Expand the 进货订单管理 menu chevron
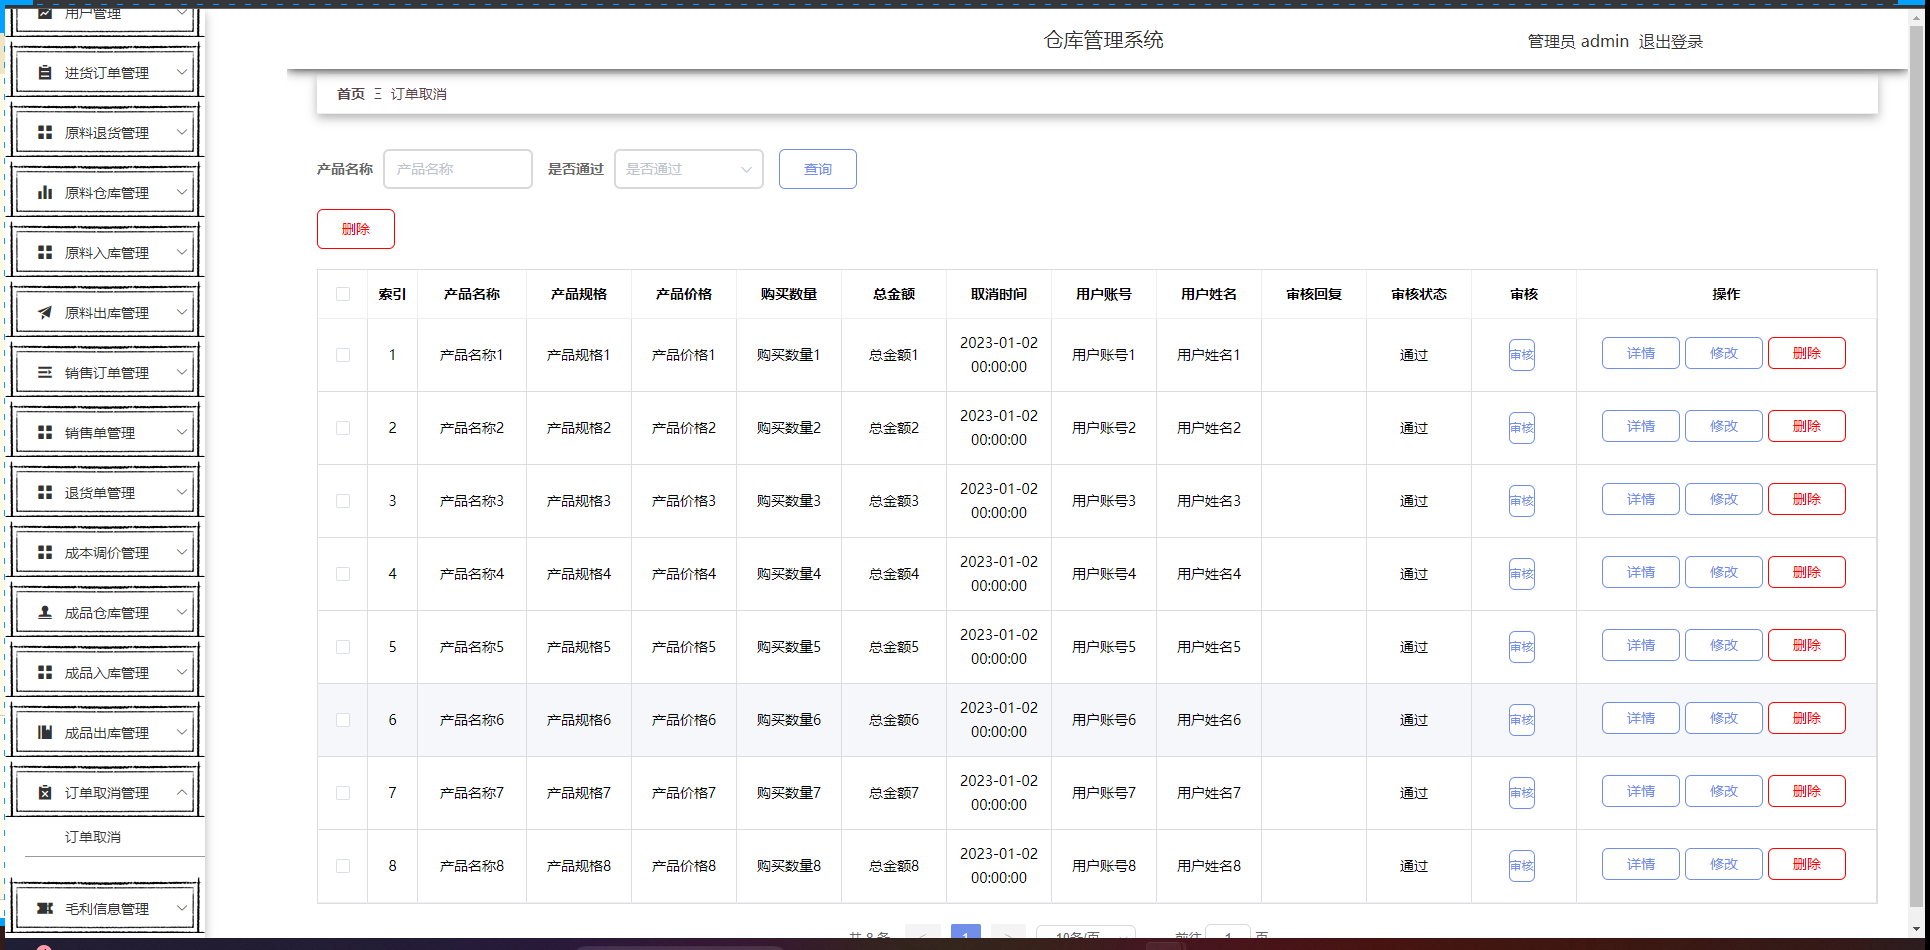Image resolution: width=1930 pixels, height=950 pixels. 182,72
